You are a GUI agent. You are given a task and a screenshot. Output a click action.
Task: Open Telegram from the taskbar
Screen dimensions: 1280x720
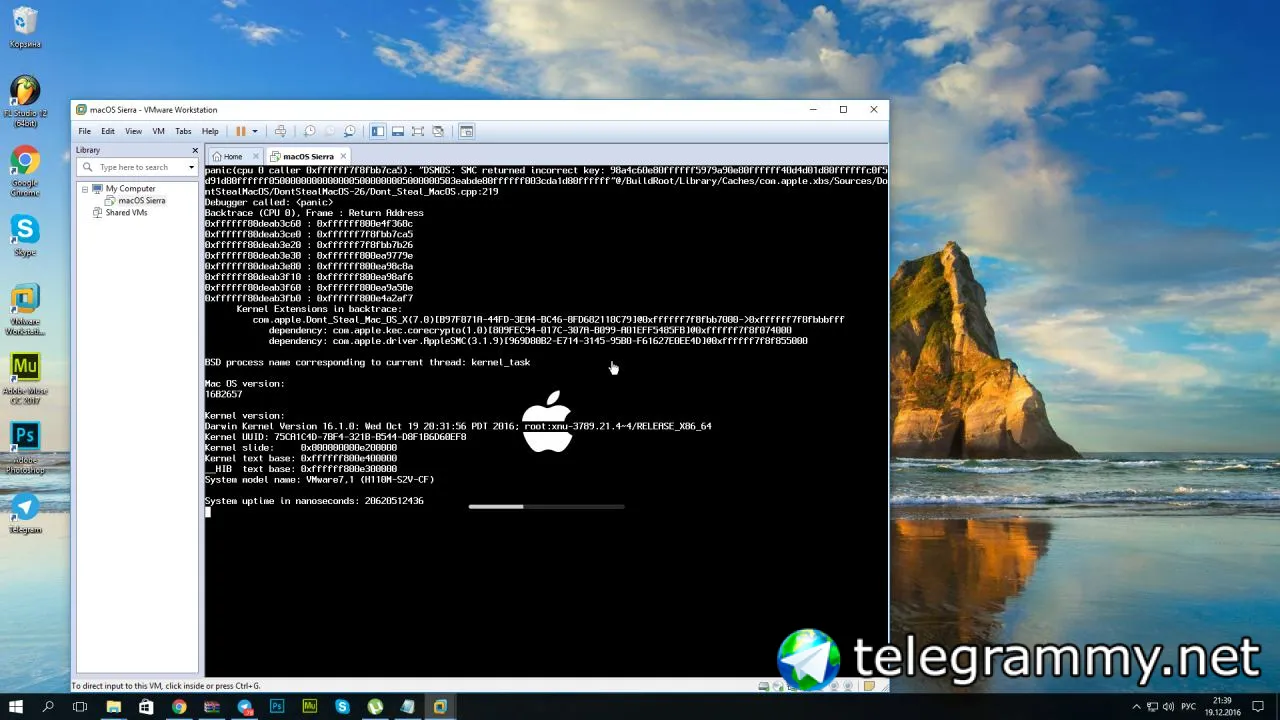point(244,707)
